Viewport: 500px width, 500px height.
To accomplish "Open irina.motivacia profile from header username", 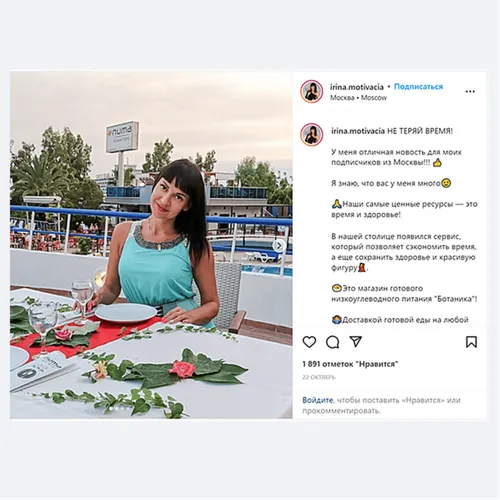I will [x=357, y=87].
